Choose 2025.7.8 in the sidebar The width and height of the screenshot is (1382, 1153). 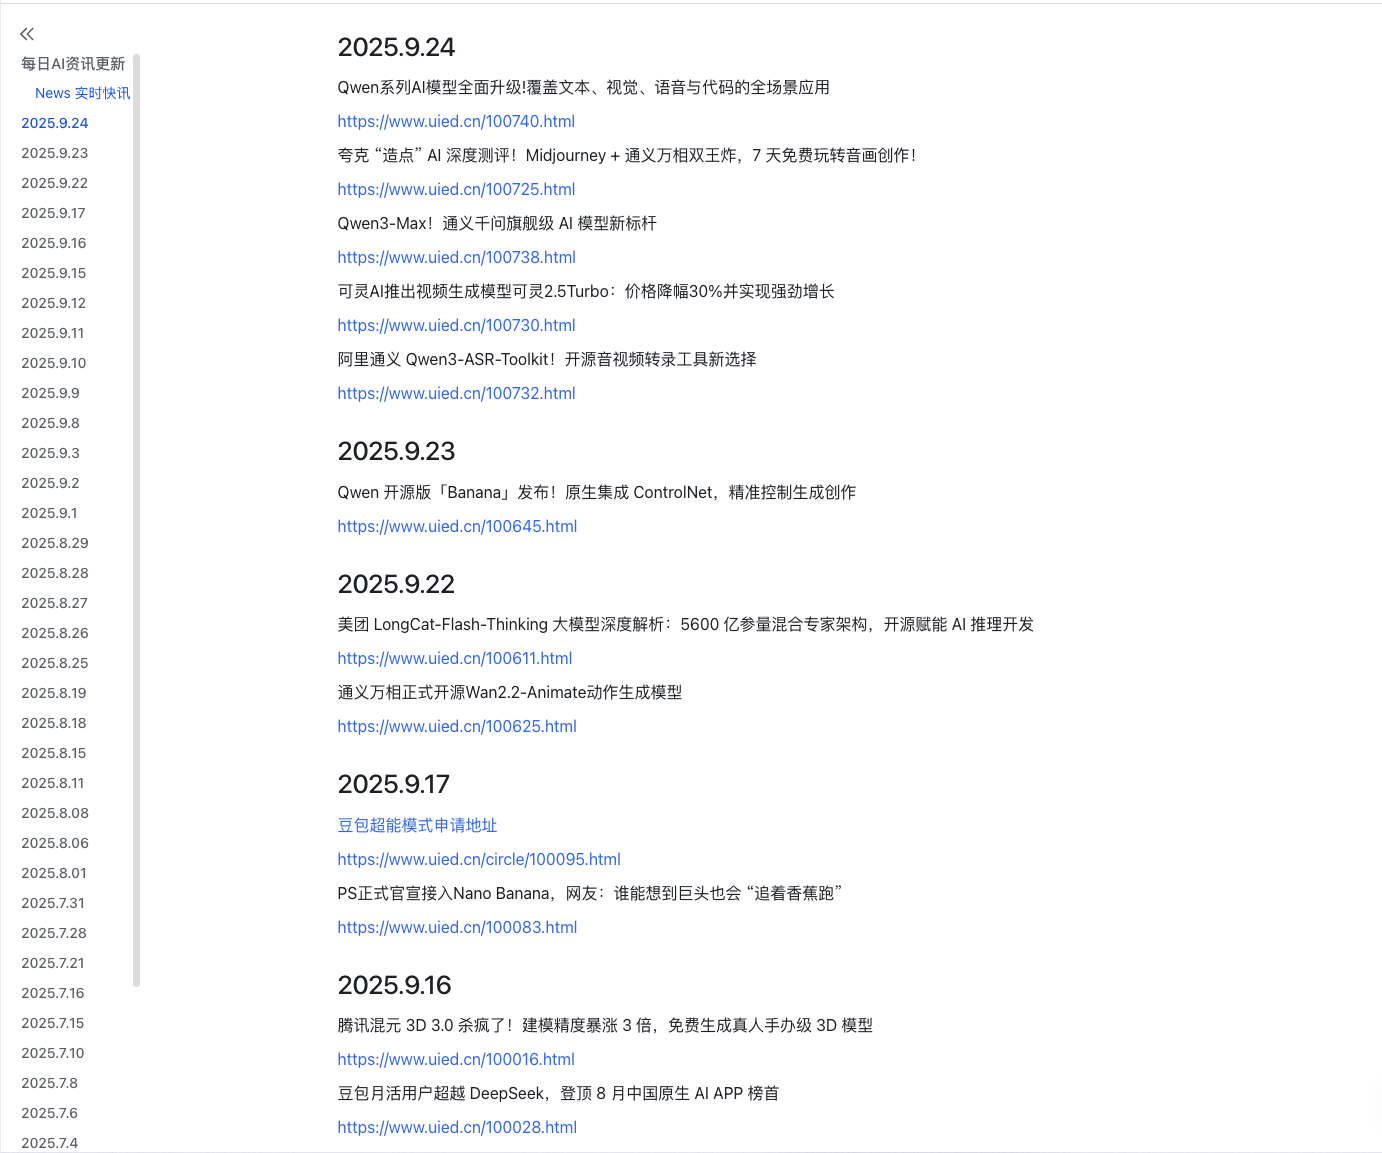(x=50, y=1083)
